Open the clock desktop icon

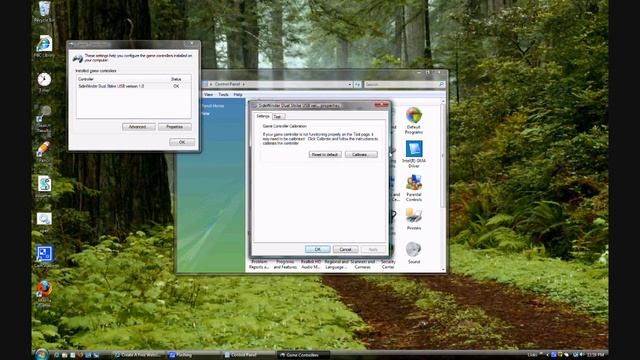click(x=44, y=79)
